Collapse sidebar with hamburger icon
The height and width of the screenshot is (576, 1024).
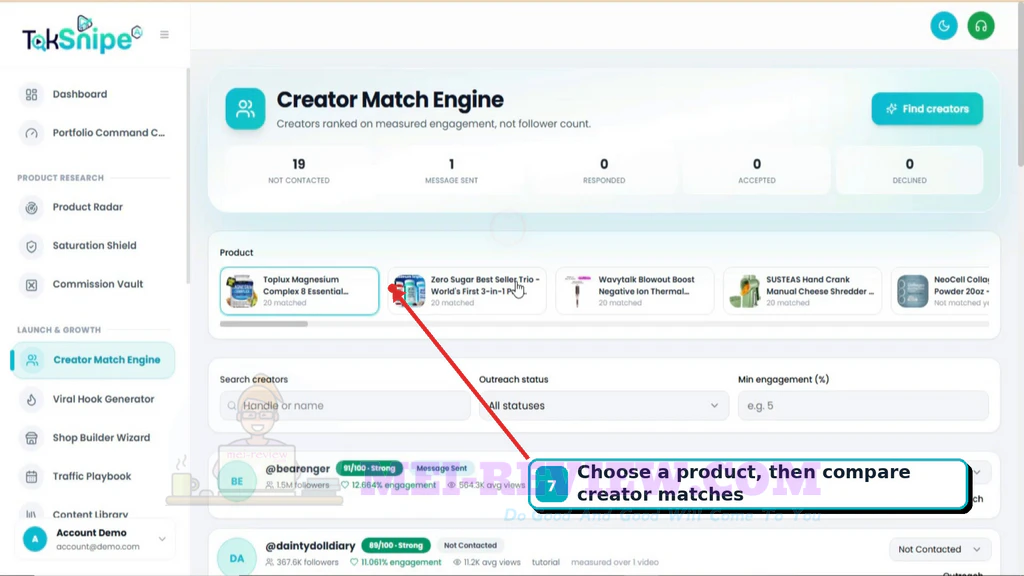[165, 35]
